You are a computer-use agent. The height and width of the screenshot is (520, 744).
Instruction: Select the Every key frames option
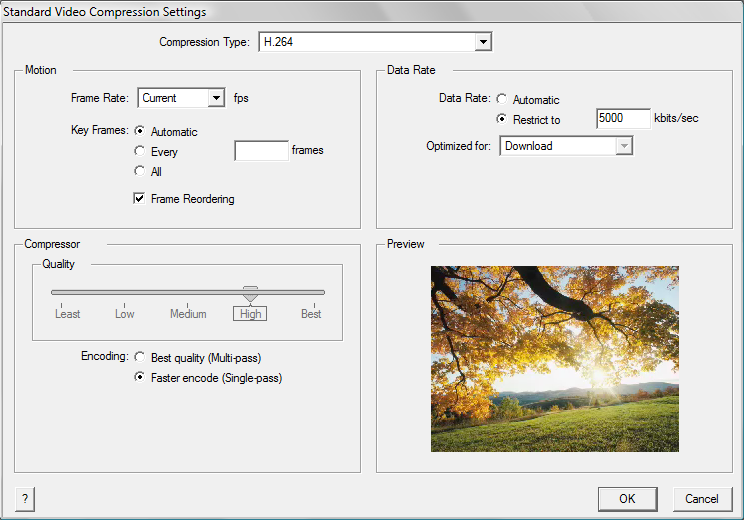click(x=140, y=152)
